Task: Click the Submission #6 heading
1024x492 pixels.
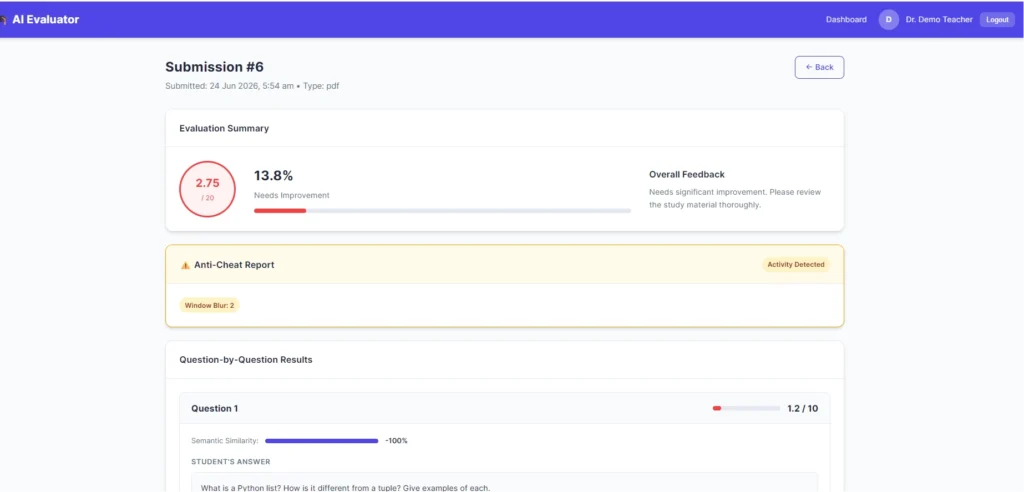Action: [x=214, y=67]
